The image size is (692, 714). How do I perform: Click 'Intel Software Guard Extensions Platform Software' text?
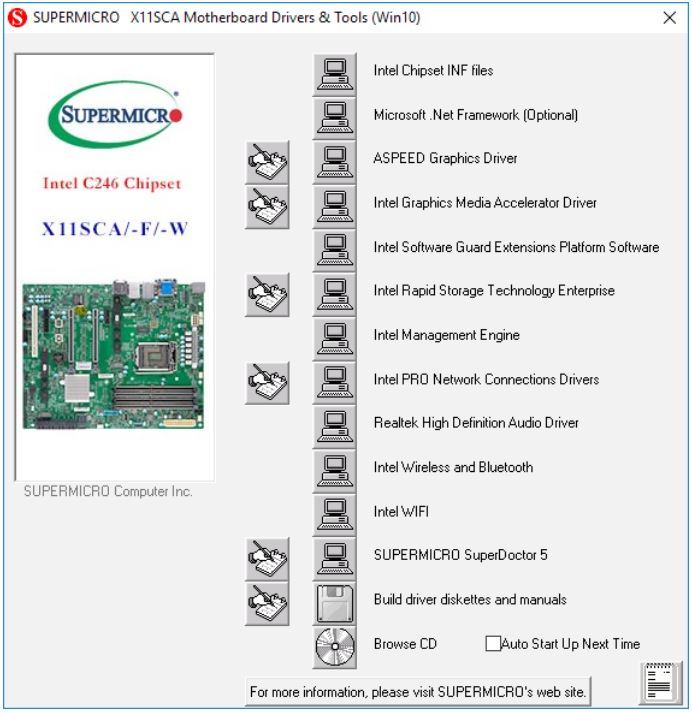516,247
